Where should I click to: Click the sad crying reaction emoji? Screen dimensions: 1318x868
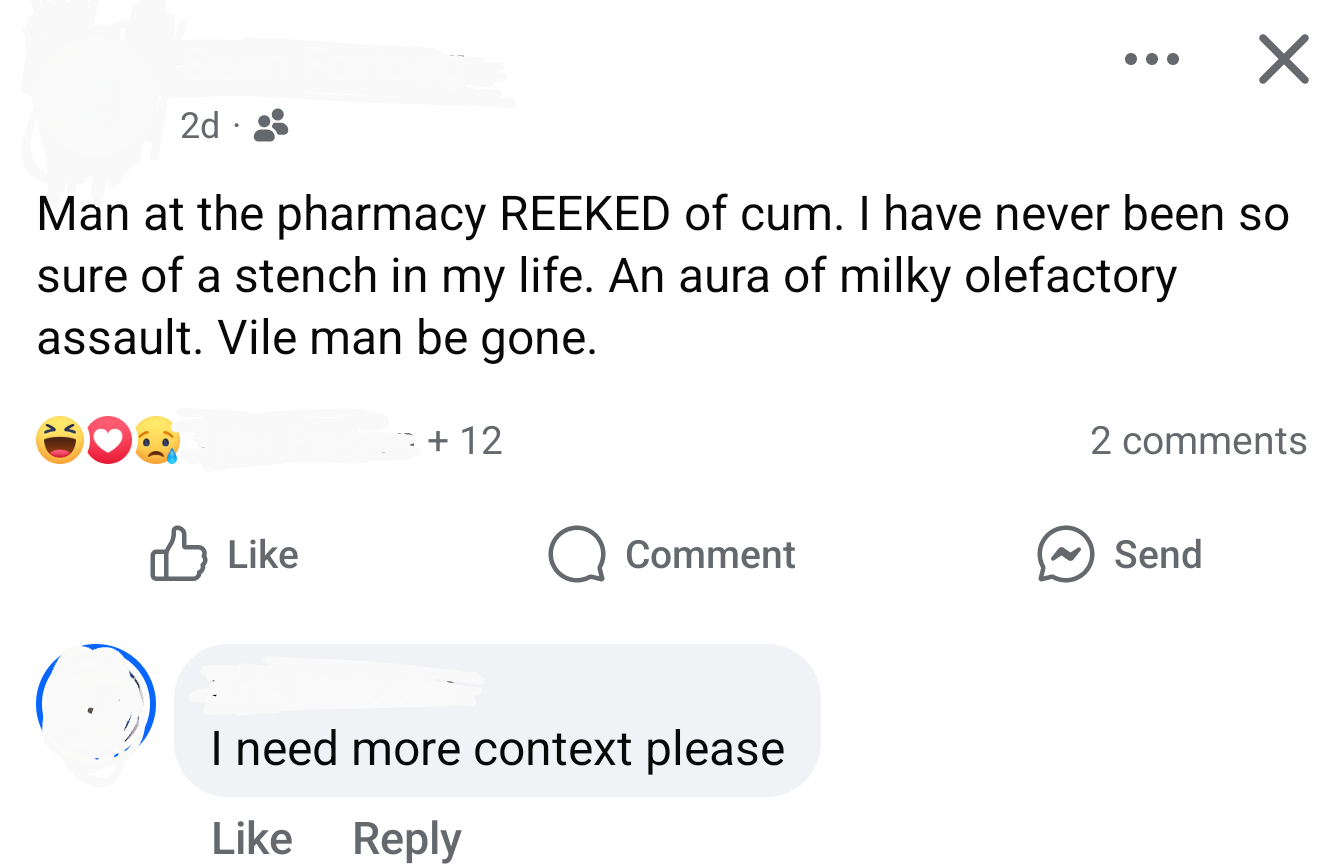(157, 441)
